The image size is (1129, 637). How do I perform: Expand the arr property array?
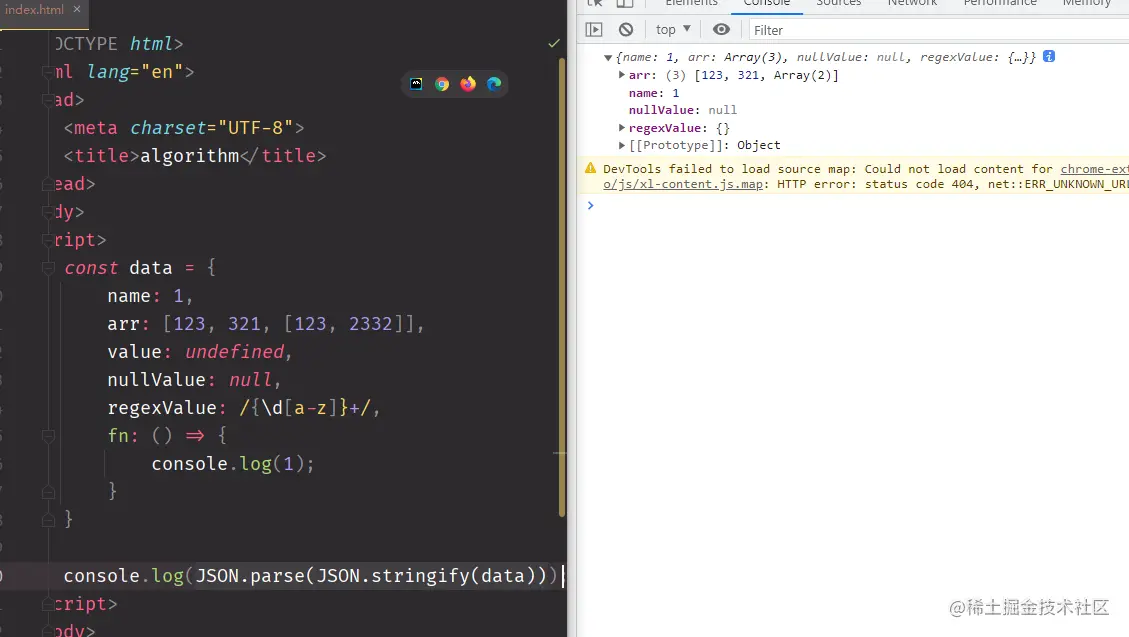(x=621, y=75)
